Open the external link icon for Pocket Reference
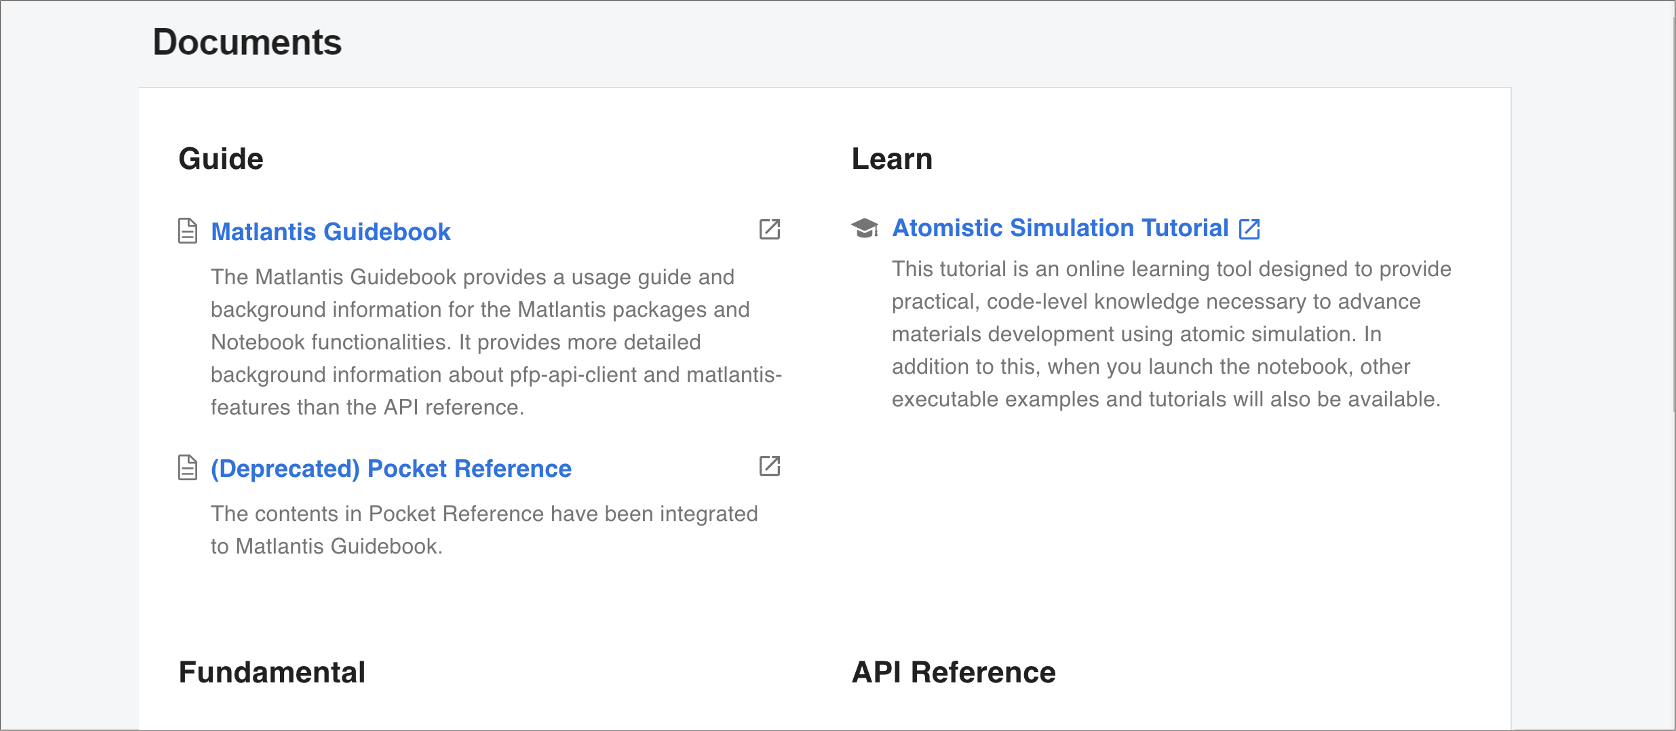The image size is (1676, 731). pyautogui.click(x=769, y=466)
